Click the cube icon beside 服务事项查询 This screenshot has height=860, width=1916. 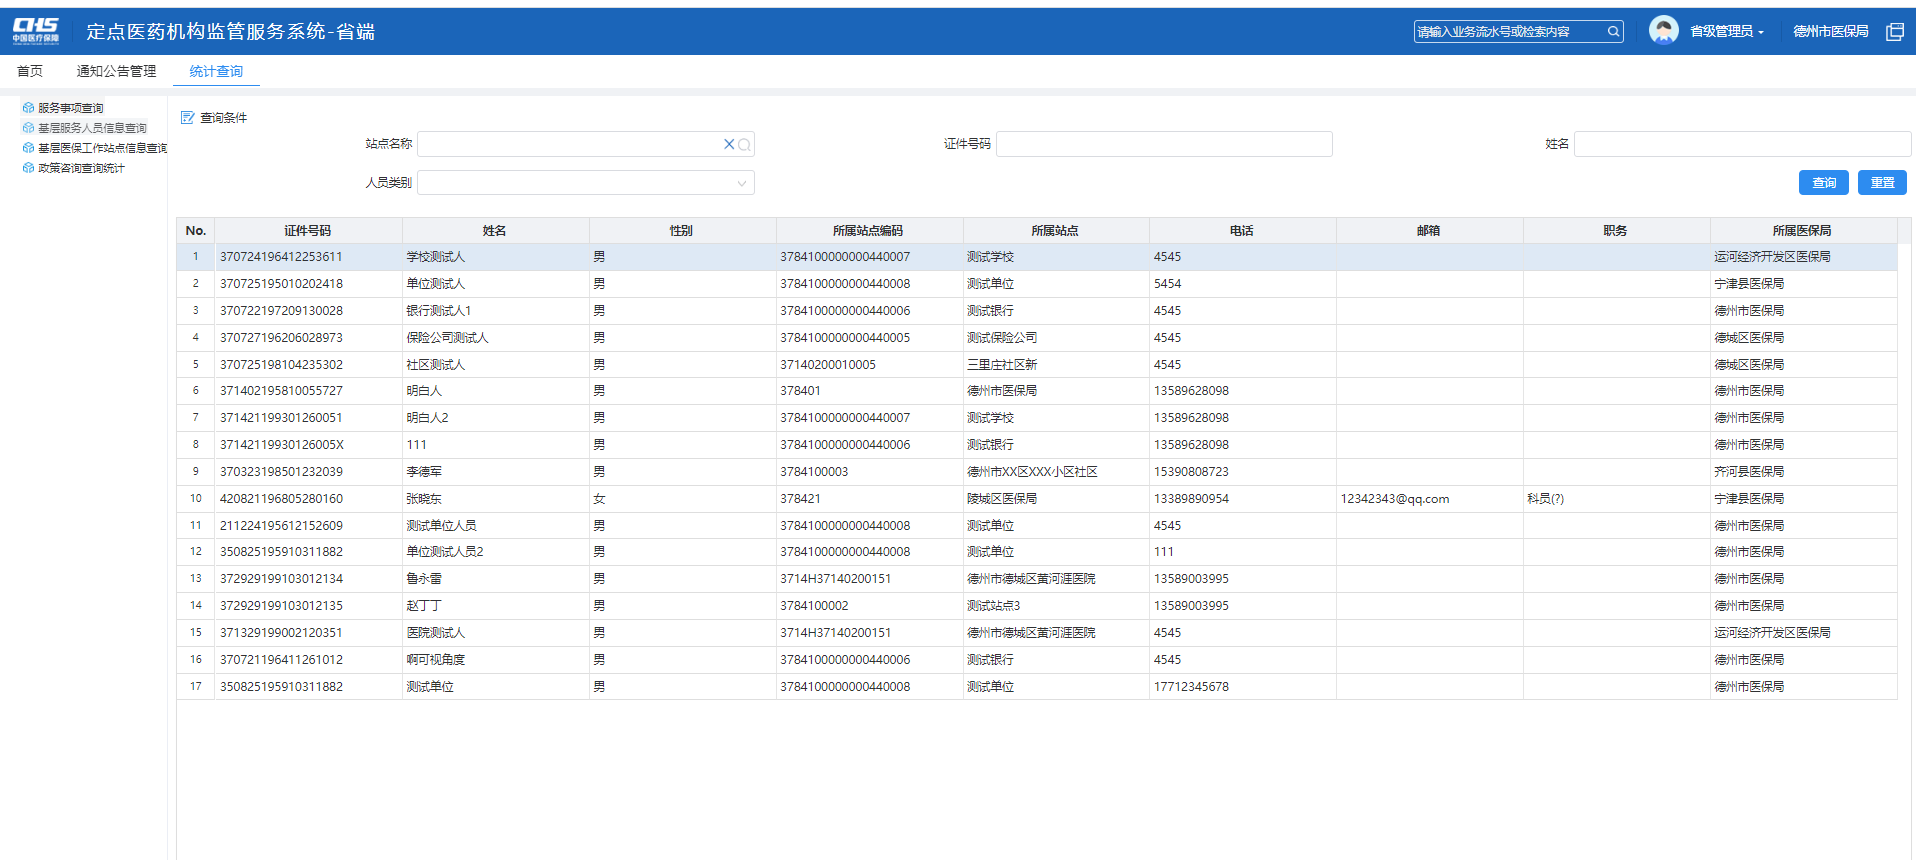28,108
